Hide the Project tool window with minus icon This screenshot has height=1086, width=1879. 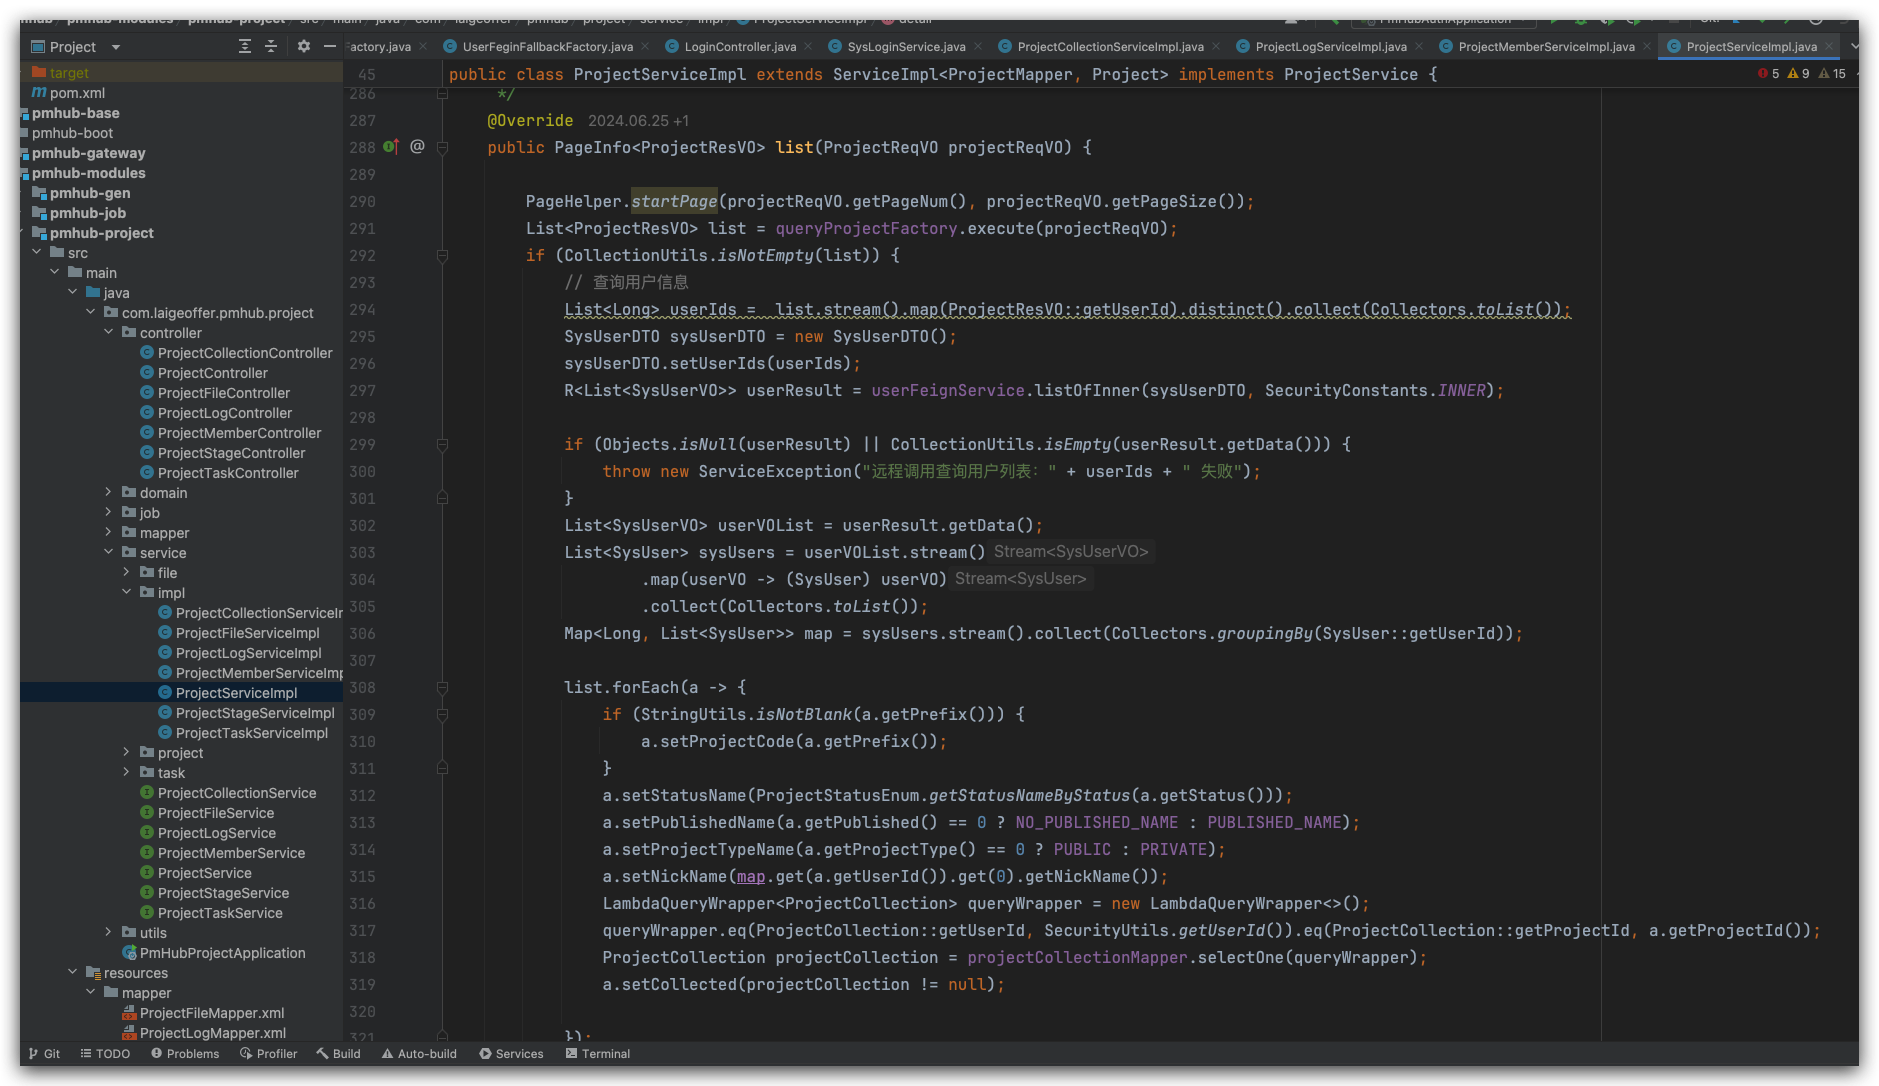330,47
